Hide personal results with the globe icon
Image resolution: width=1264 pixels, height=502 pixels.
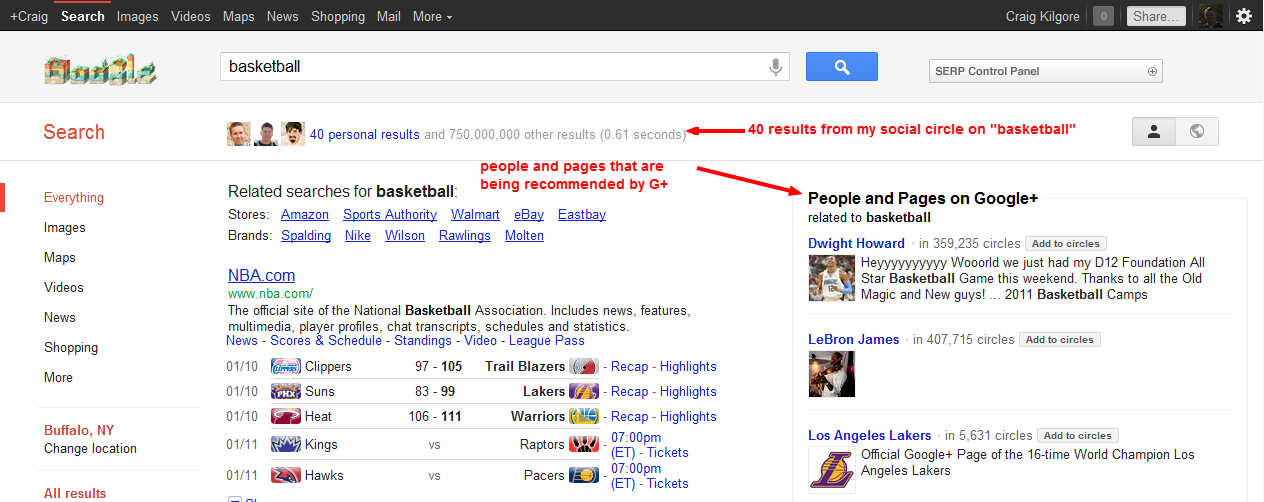(1197, 131)
